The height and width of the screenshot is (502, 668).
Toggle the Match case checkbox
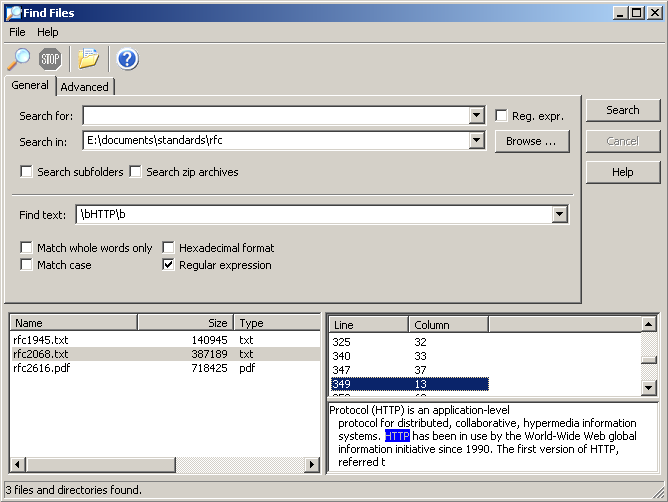click(26, 265)
